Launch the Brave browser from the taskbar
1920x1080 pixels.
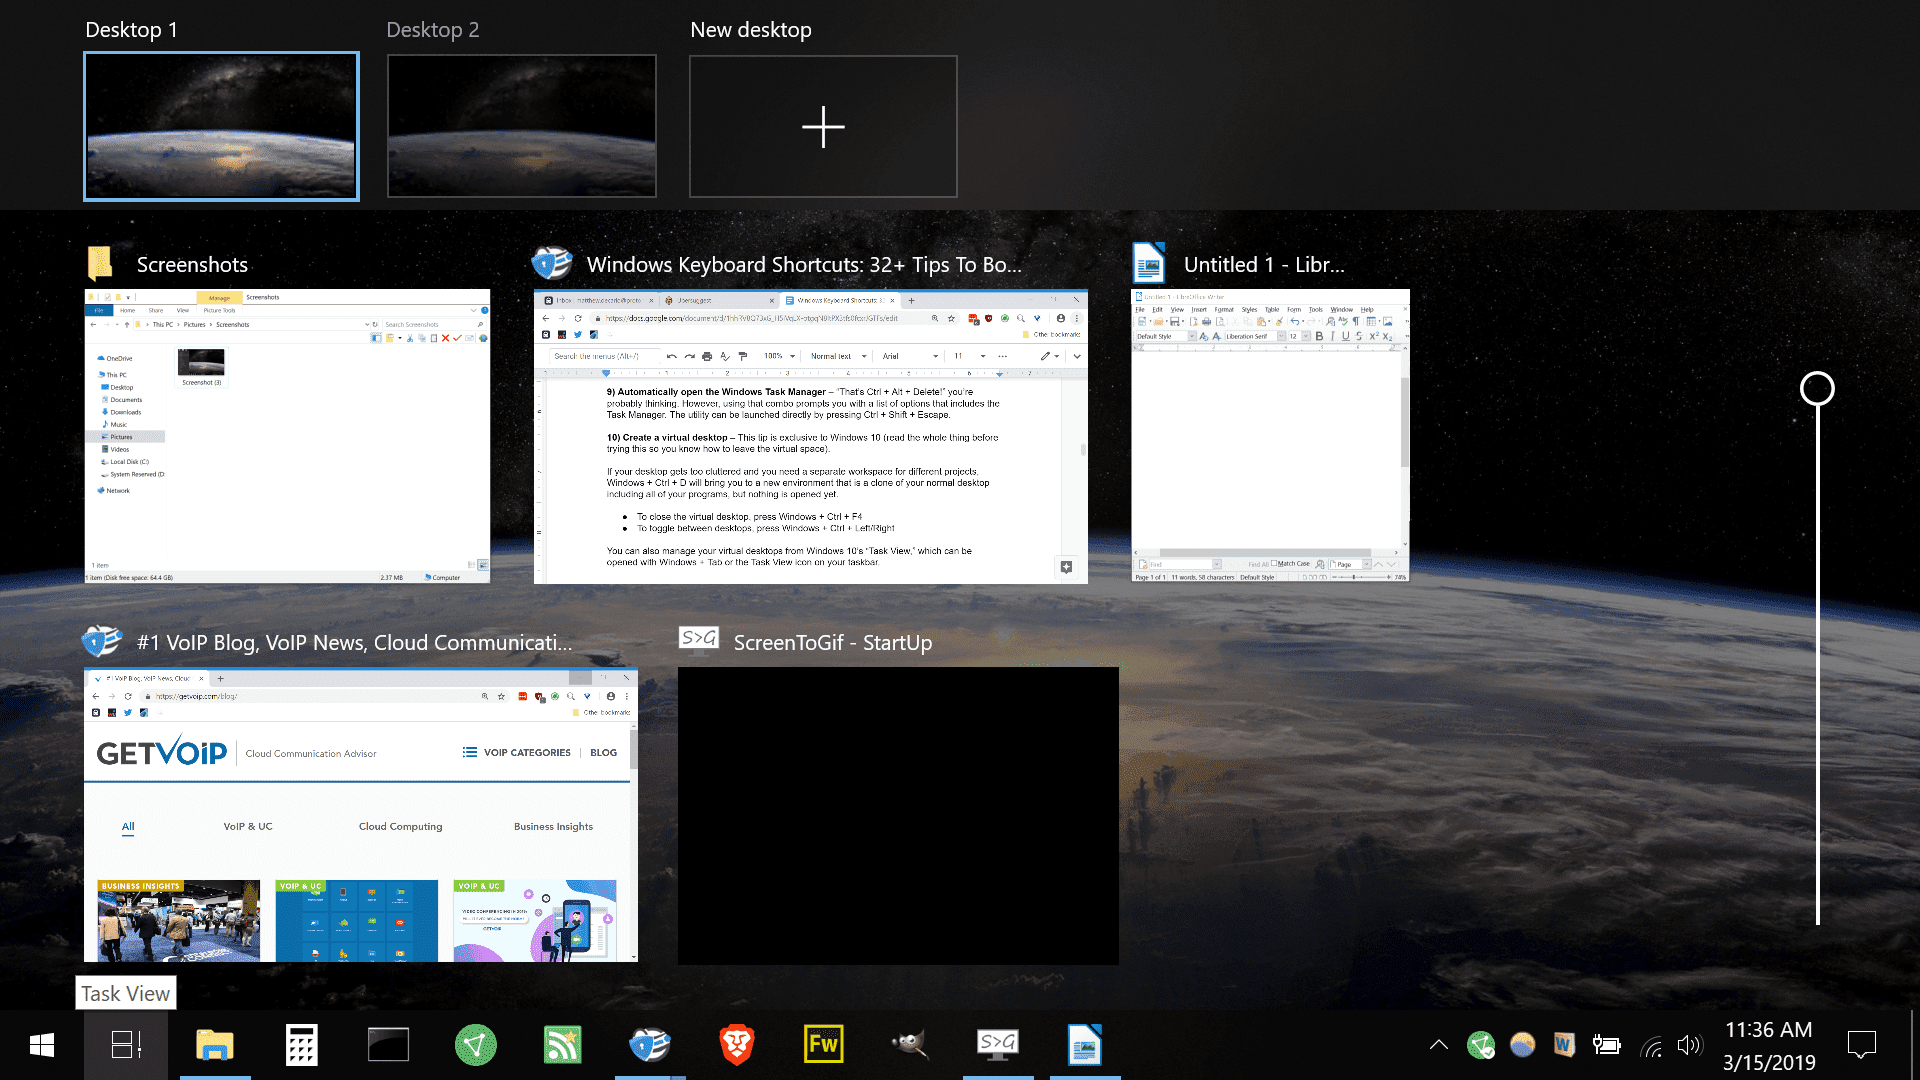point(736,1045)
